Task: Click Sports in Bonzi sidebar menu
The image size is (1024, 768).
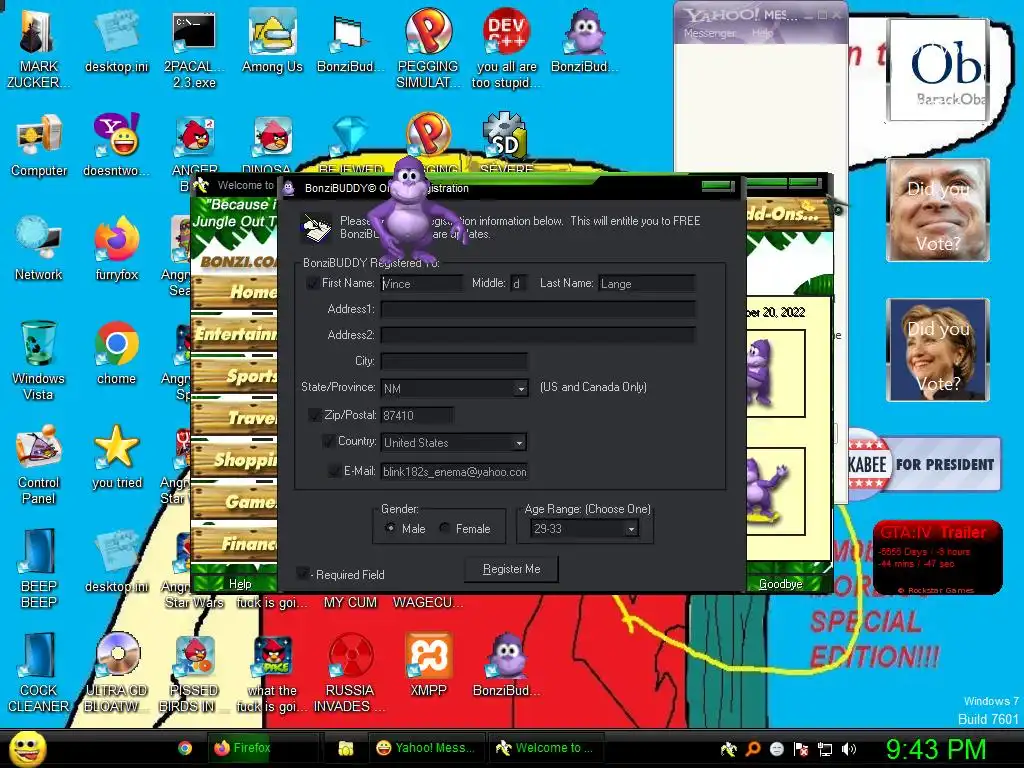Action: [234, 376]
